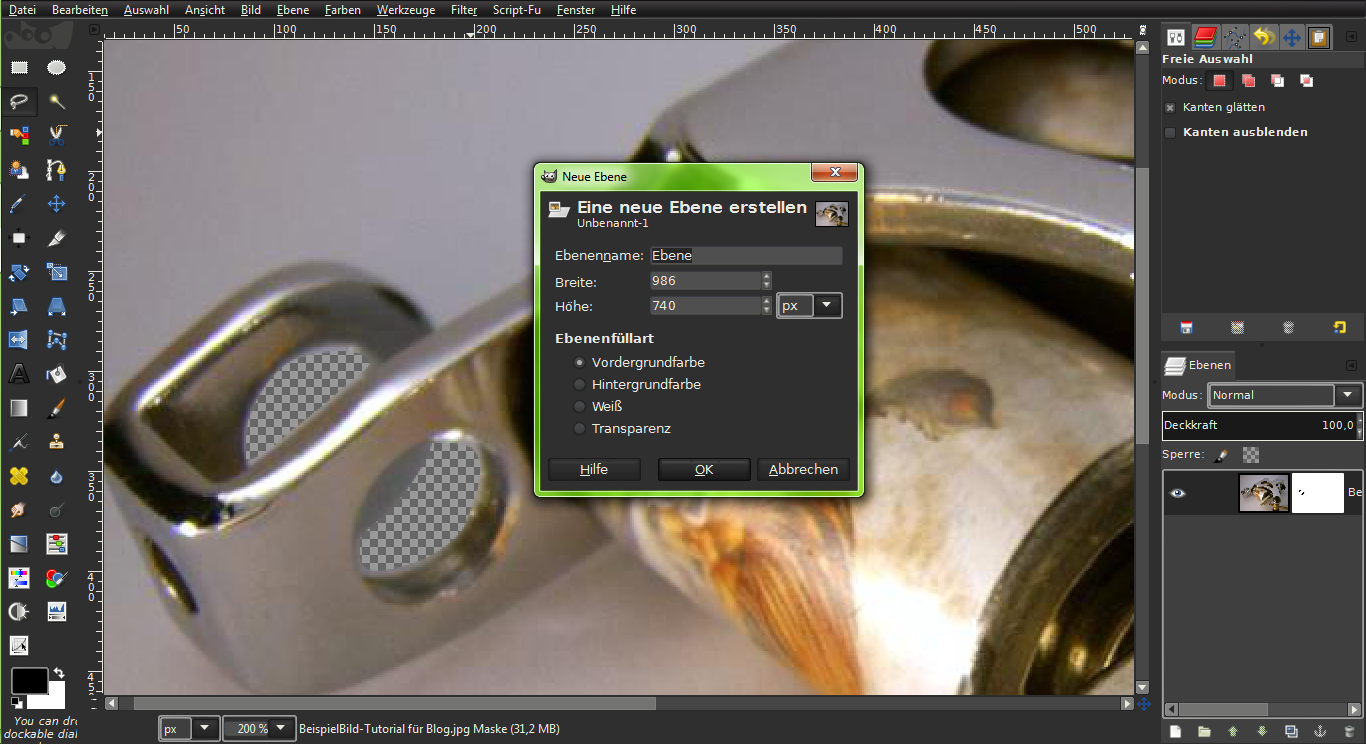Viewport: 1366px width, 744px height.
Task: Activate the Rectangle Select tool
Action: pos(18,67)
